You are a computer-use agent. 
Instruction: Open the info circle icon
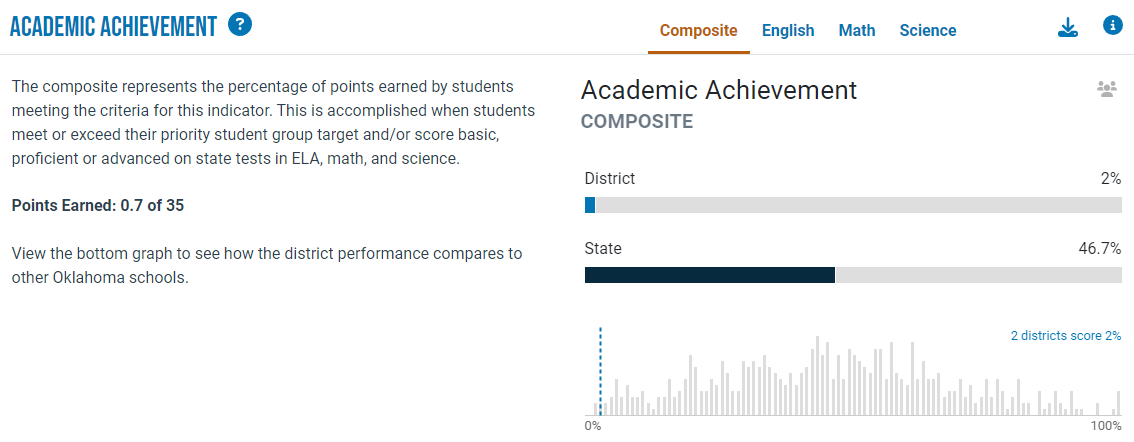[x=1112, y=26]
